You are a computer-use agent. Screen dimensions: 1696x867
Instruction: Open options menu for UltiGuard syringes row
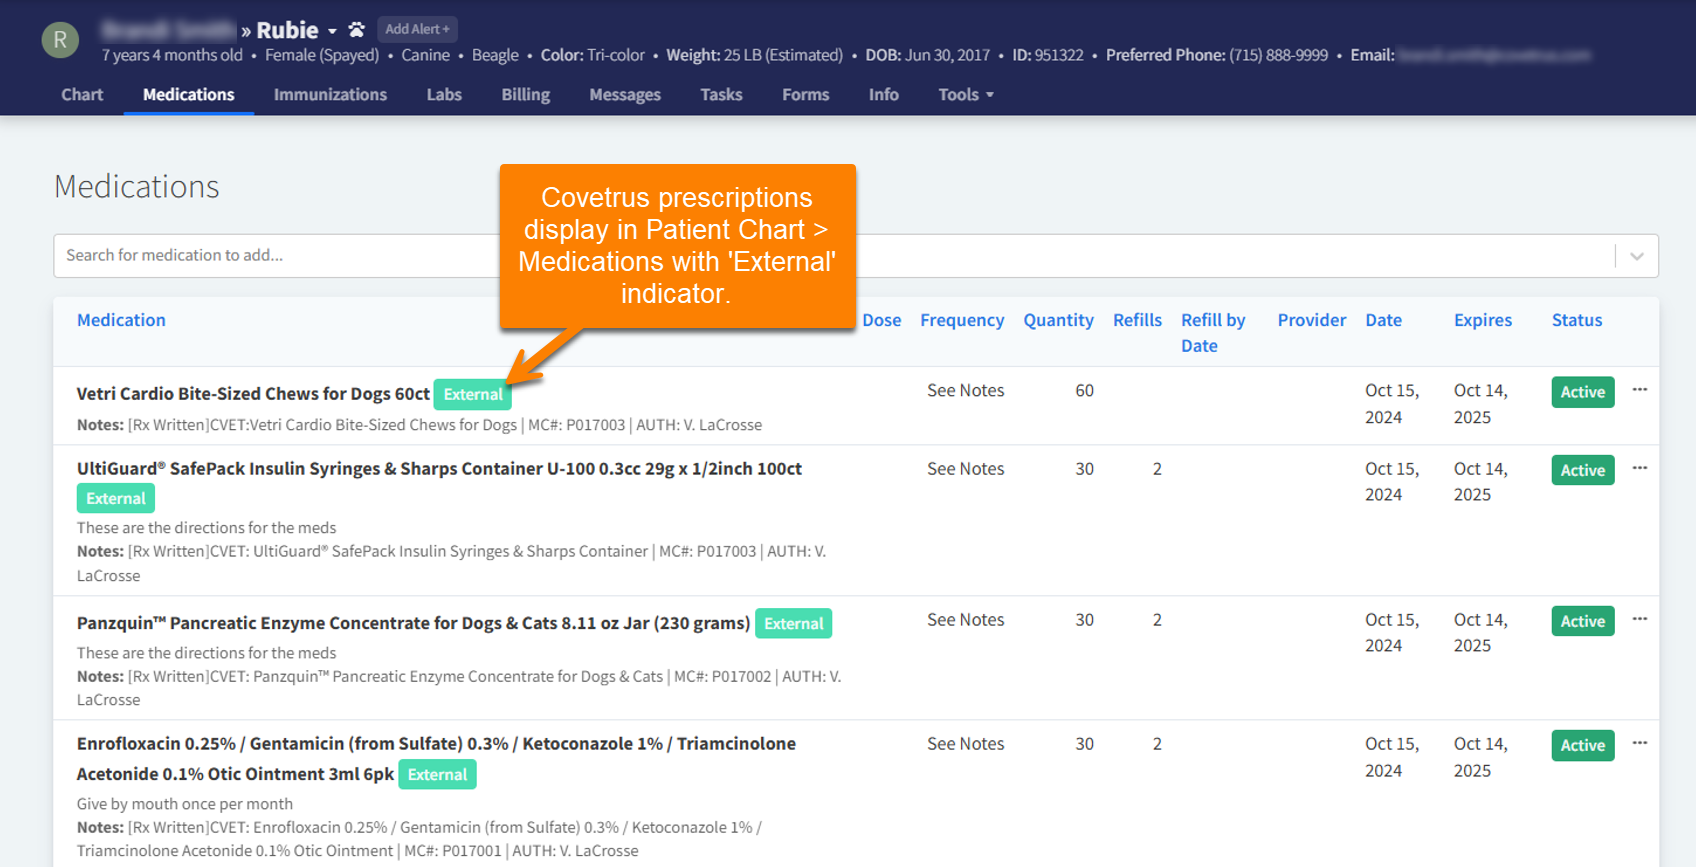tap(1639, 468)
